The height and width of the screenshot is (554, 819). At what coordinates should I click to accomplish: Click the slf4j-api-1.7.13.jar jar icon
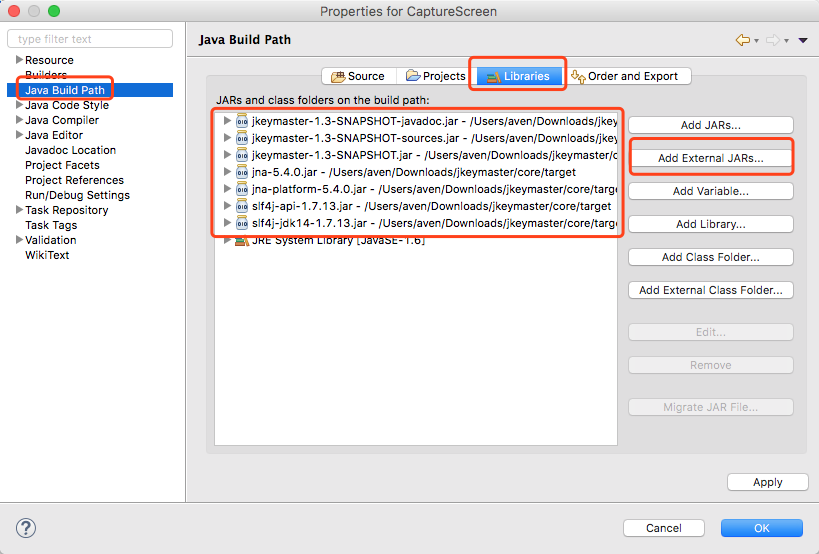point(242,206)
